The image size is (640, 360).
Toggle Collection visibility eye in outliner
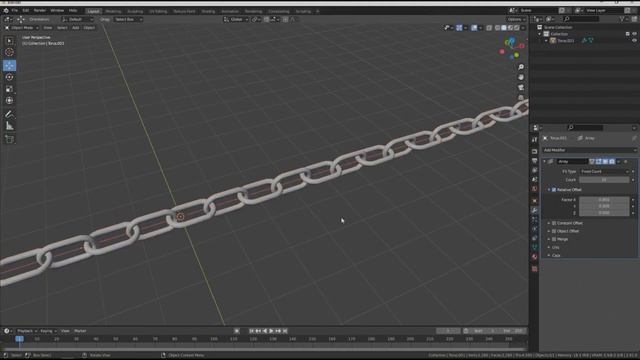pos(634,34)
